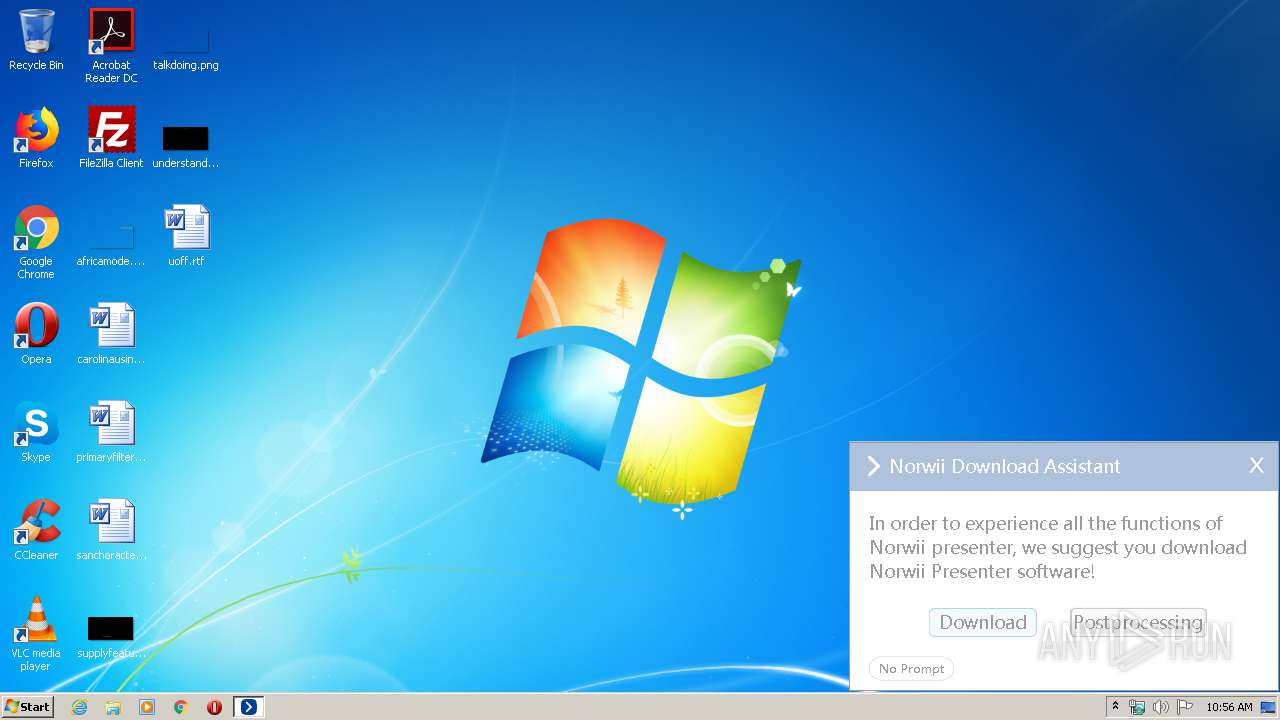This screenshot has width=1280, height=720.
Task: Launch the CCleaner desktop shortcut
Action: tap(36, 530)
